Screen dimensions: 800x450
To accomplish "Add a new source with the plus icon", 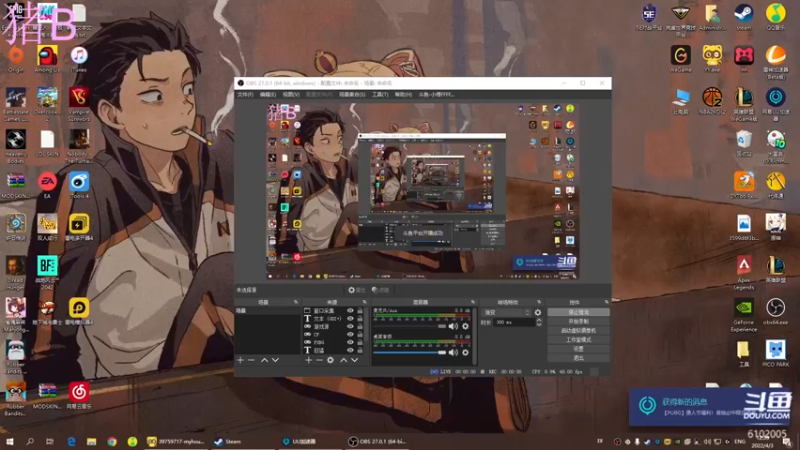I will click(308, 360).
